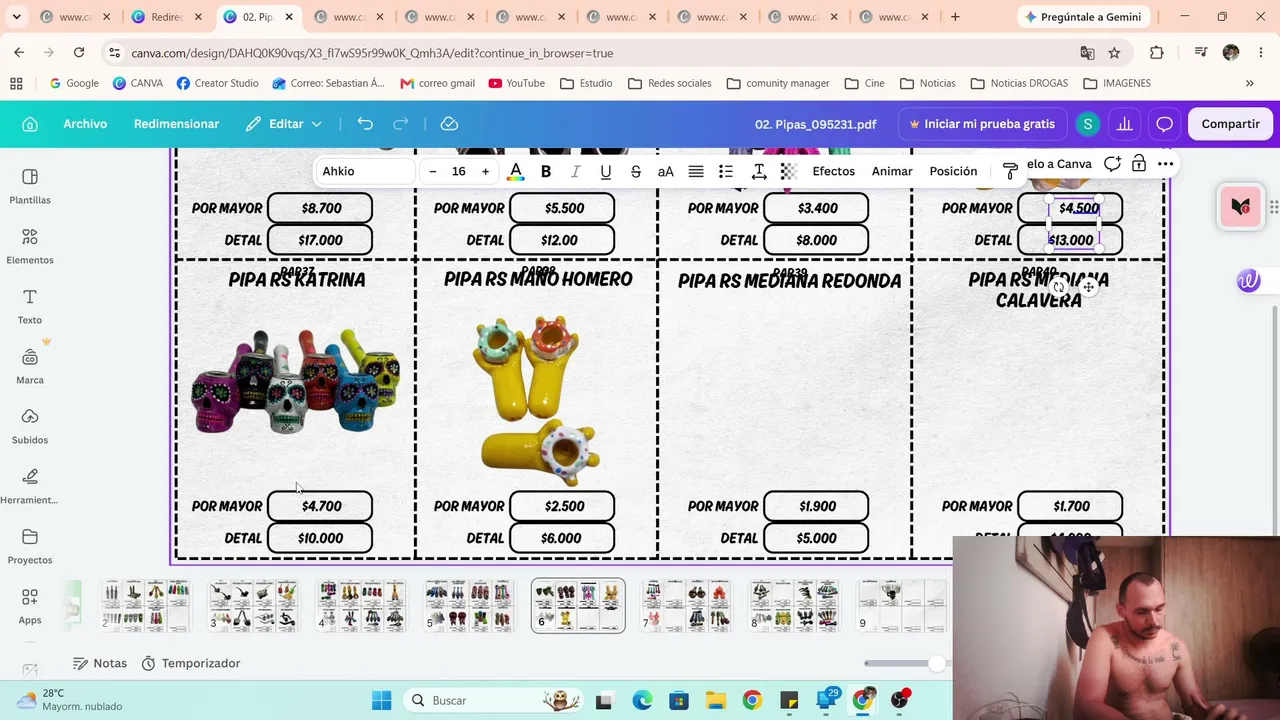This screenshot has width=1280, height=720.
Task: Open the tab search dropdown arrow
Action: (19, 17)
